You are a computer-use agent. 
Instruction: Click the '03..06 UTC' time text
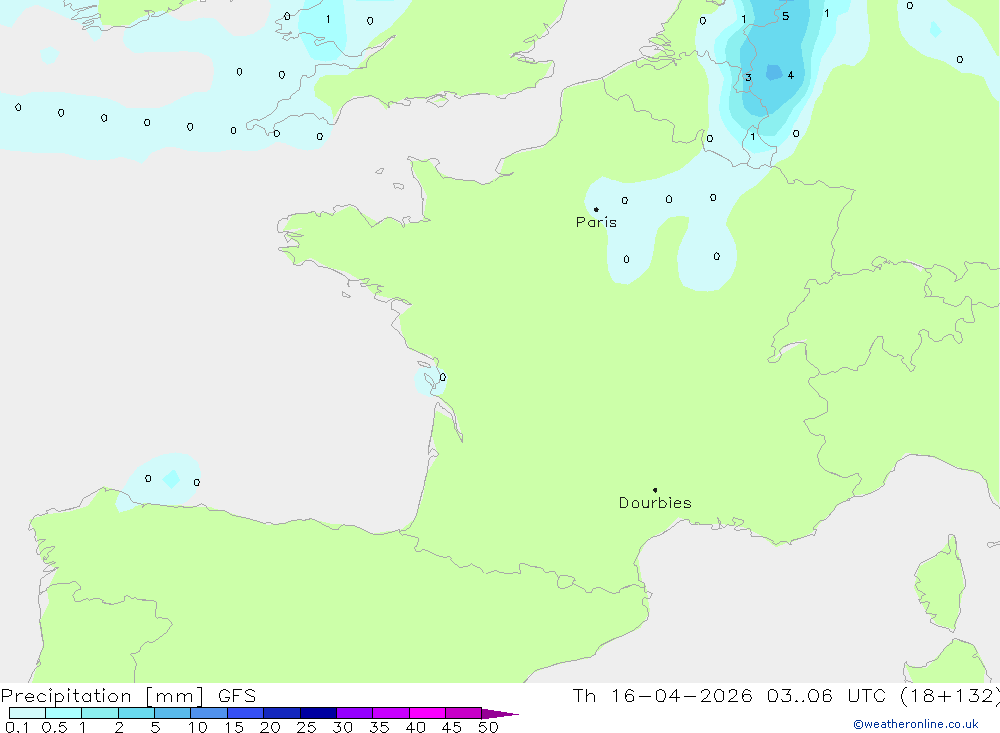click(x=827, y=695)
